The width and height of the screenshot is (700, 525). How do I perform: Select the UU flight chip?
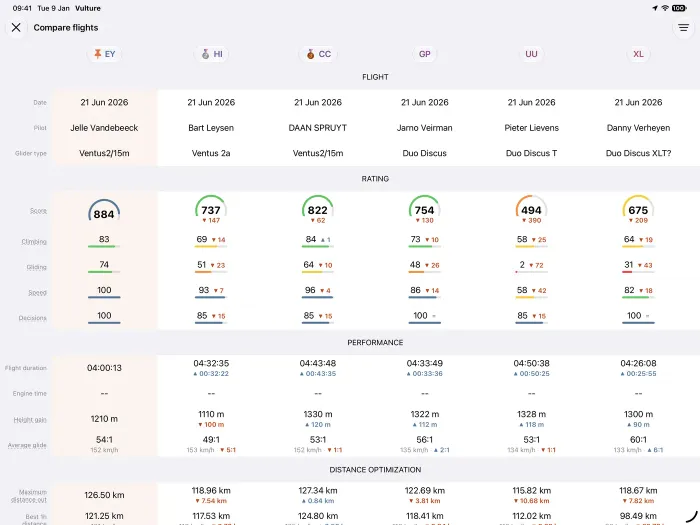point(531,54)
